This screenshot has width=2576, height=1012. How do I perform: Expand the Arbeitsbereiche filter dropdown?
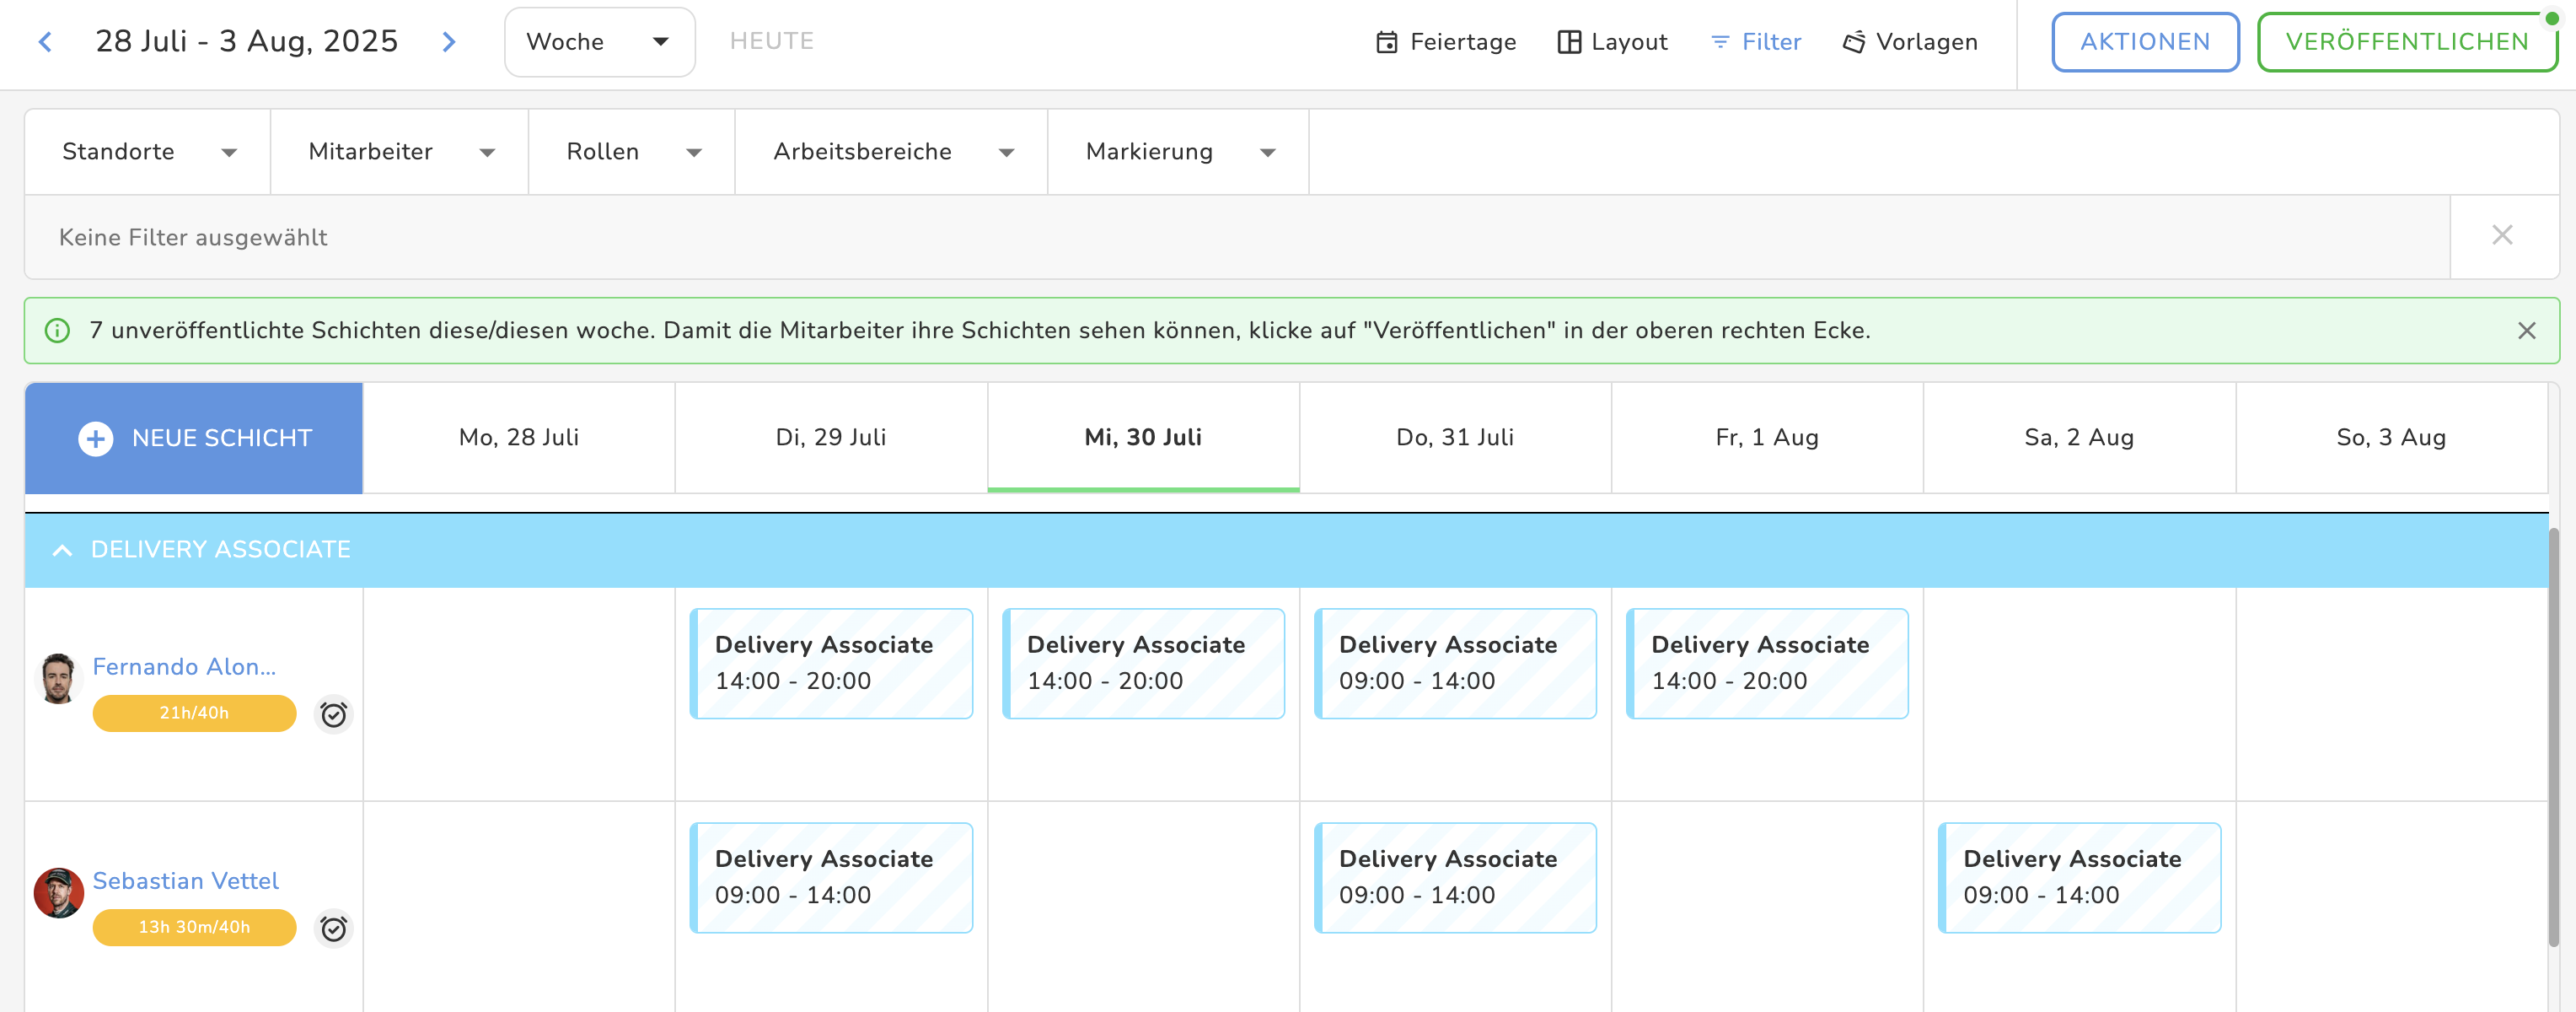coord(892,152)
